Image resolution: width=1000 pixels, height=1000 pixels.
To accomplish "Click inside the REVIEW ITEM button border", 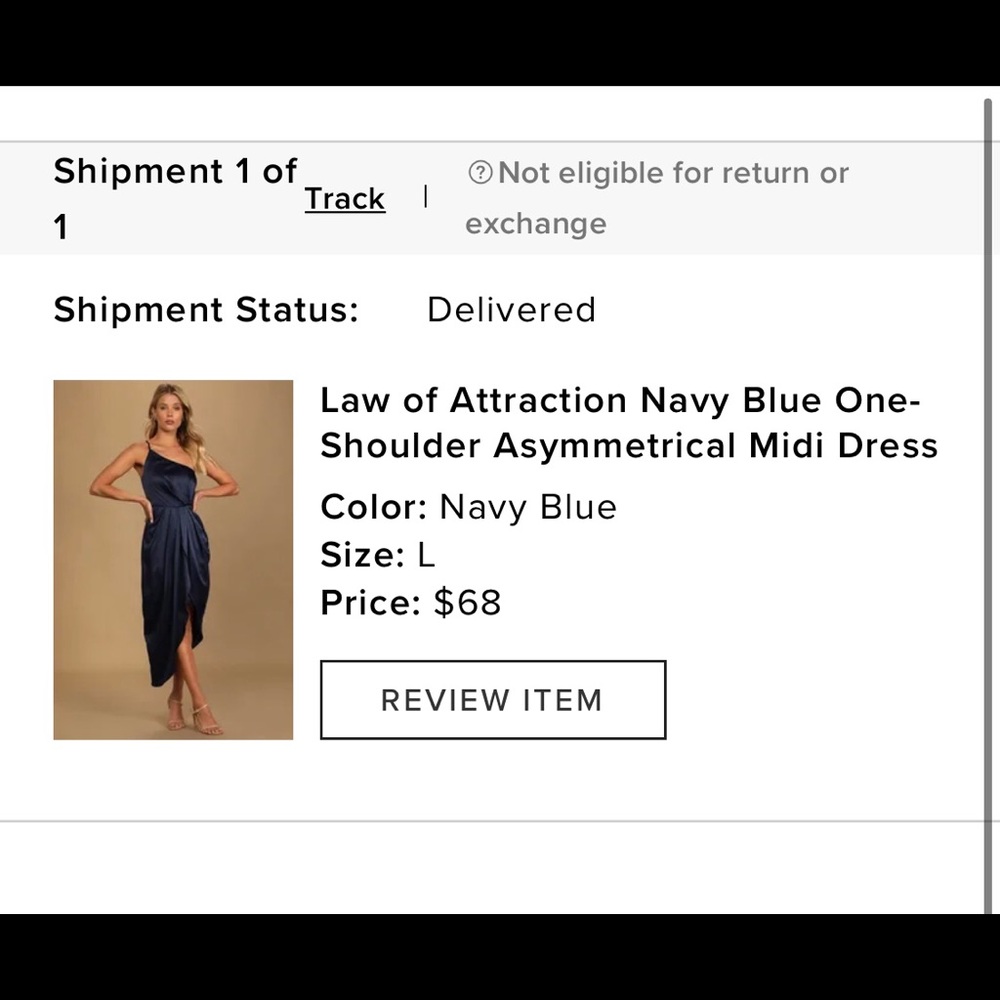I will pos(493,700).
